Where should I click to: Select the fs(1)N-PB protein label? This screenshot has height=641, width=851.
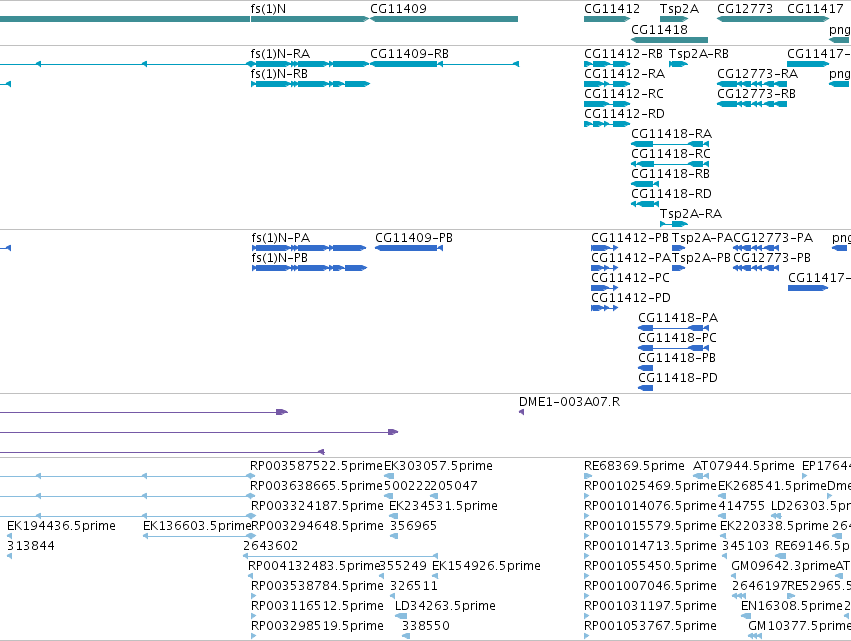point(280,257)
